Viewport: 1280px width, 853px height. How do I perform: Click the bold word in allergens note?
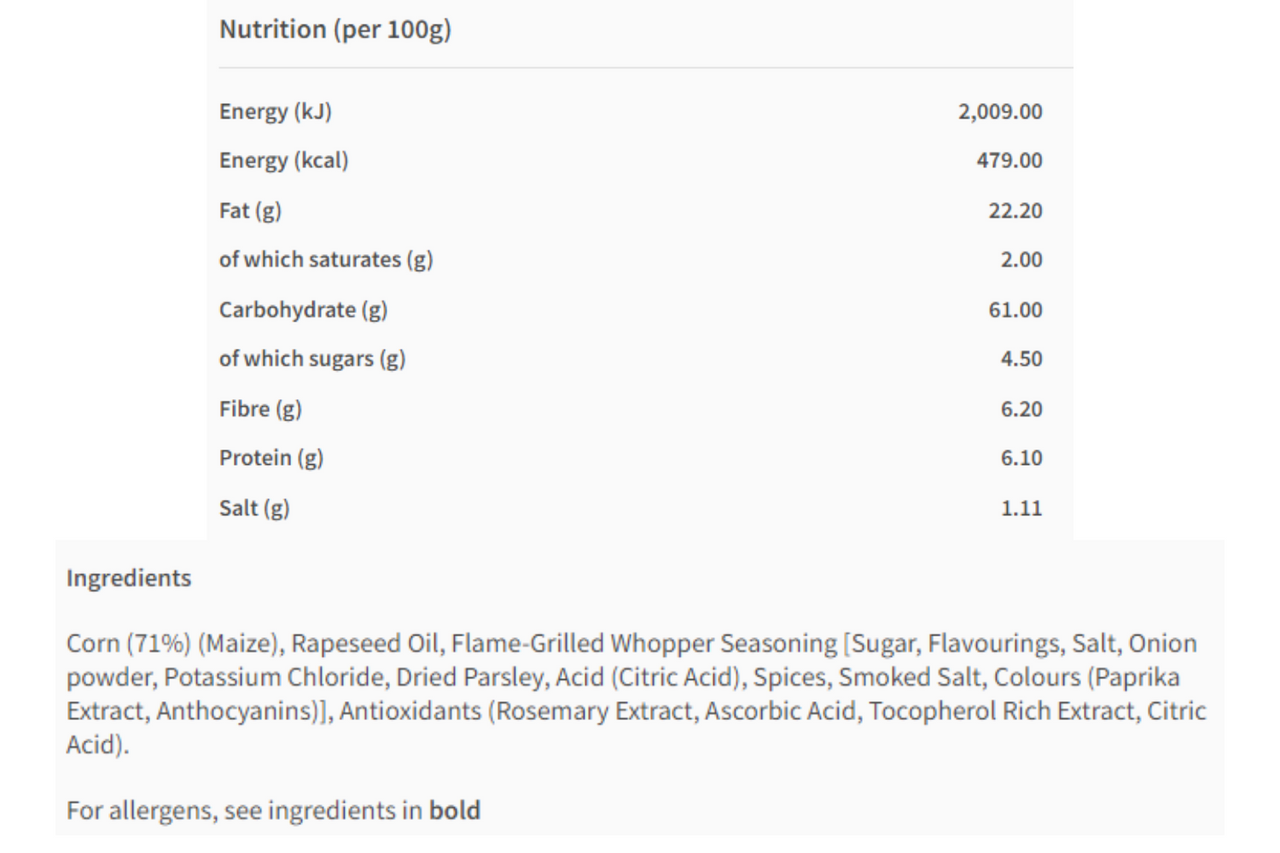[x=455, y=810]
